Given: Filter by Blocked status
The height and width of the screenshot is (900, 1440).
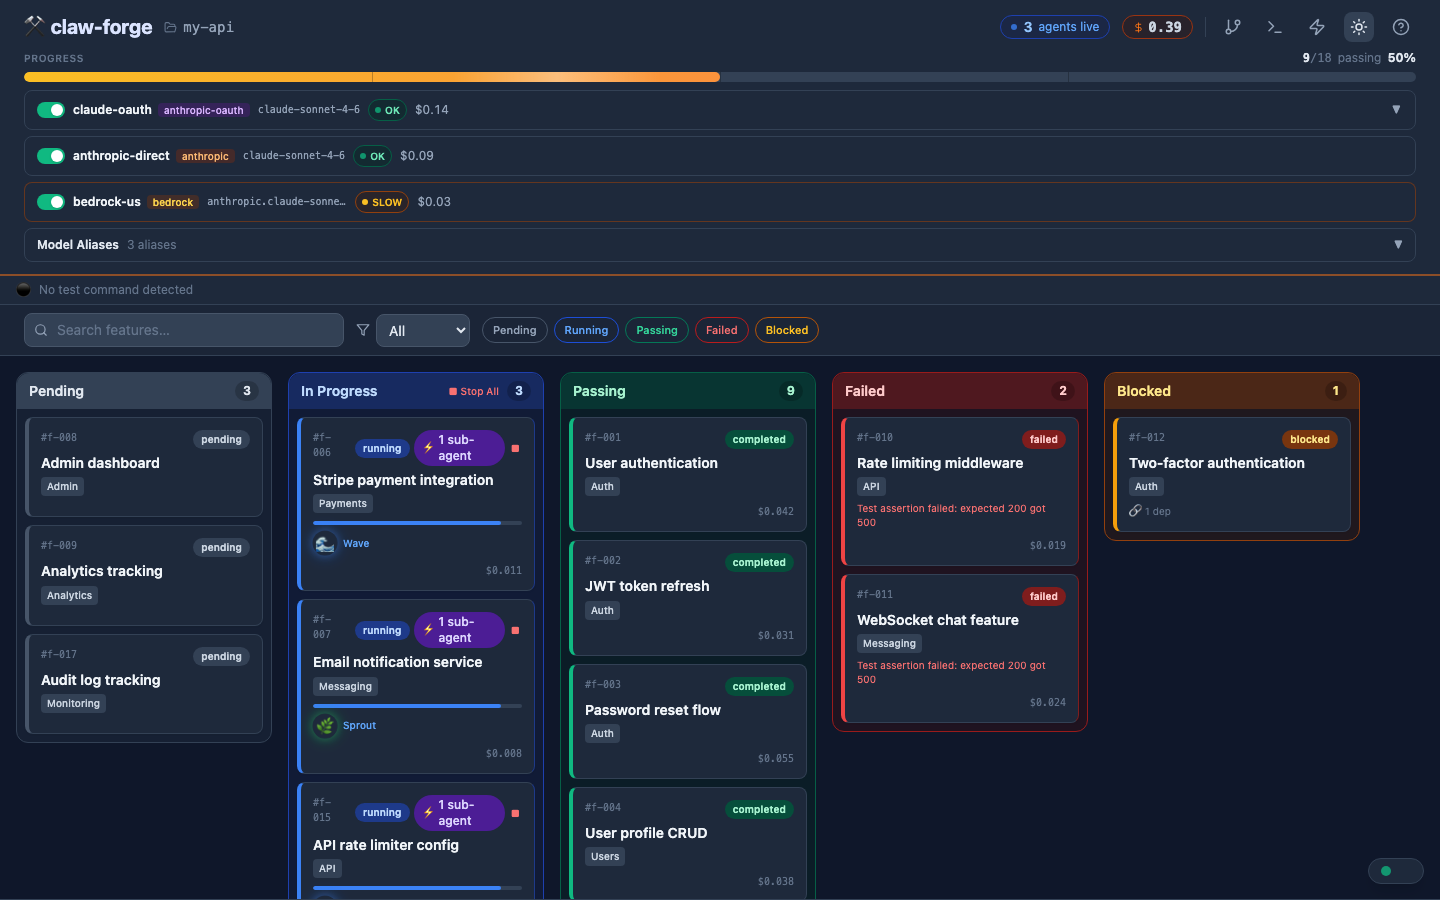Looking at the screenshot, I should (787, 330).
